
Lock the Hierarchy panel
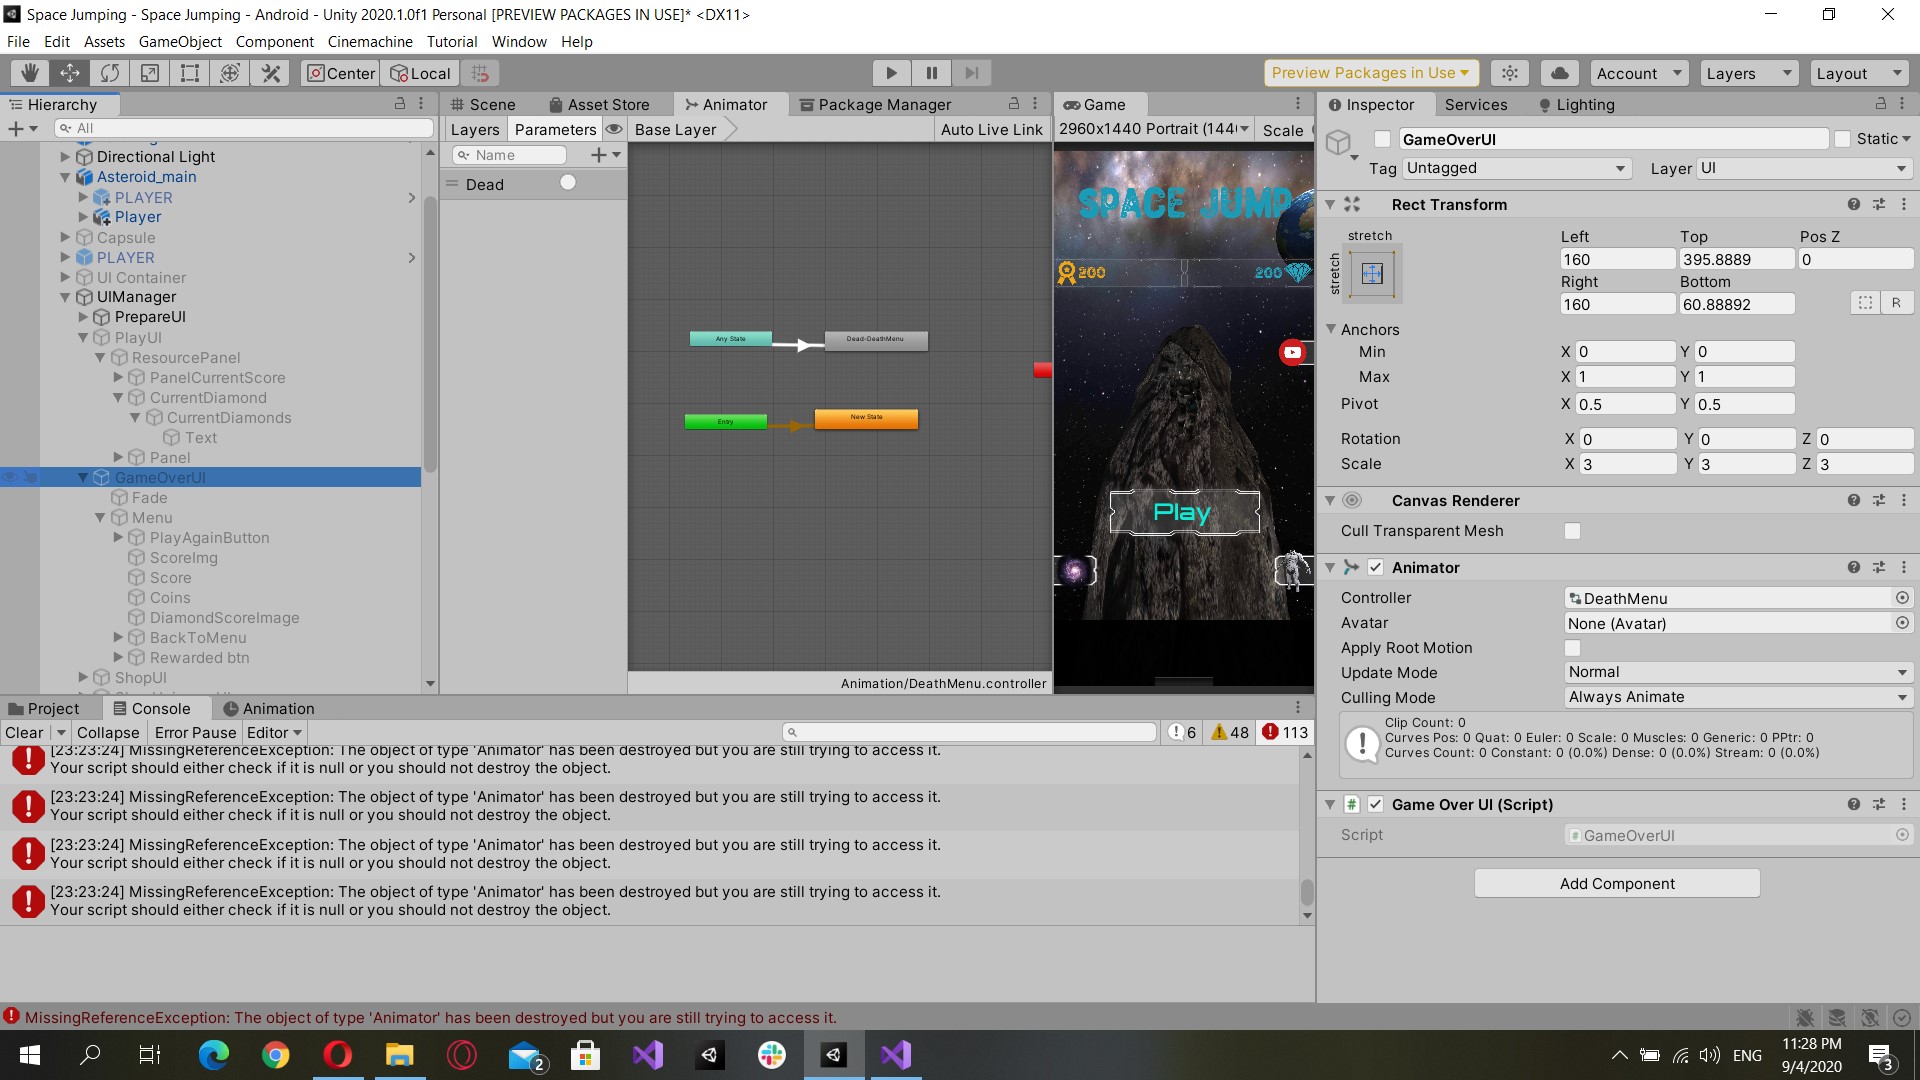(400, 104)
